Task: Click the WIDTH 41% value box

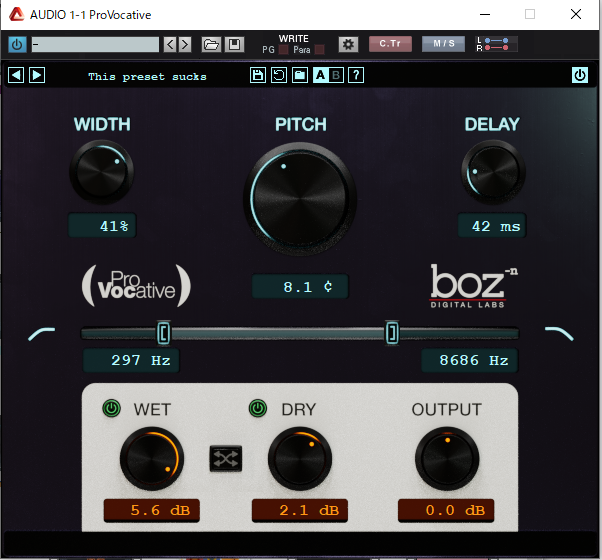Action: pos(102,226)
